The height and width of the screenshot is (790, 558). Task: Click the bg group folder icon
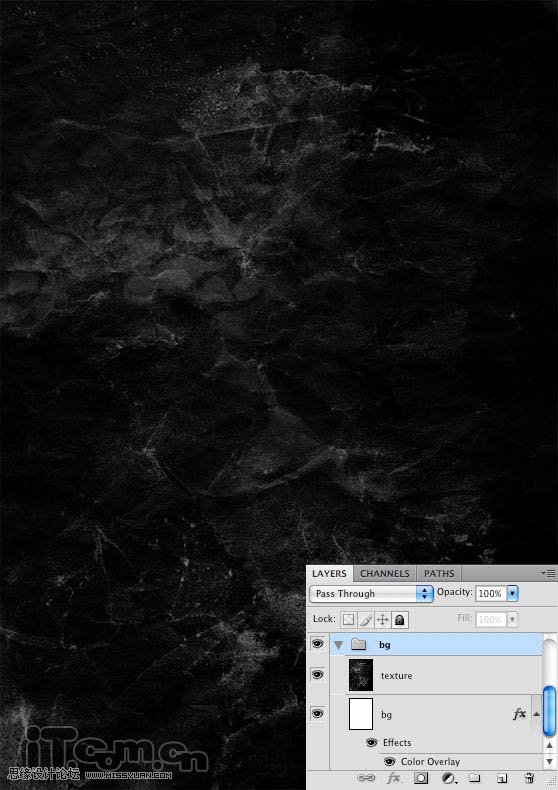[x=359, y=644]
